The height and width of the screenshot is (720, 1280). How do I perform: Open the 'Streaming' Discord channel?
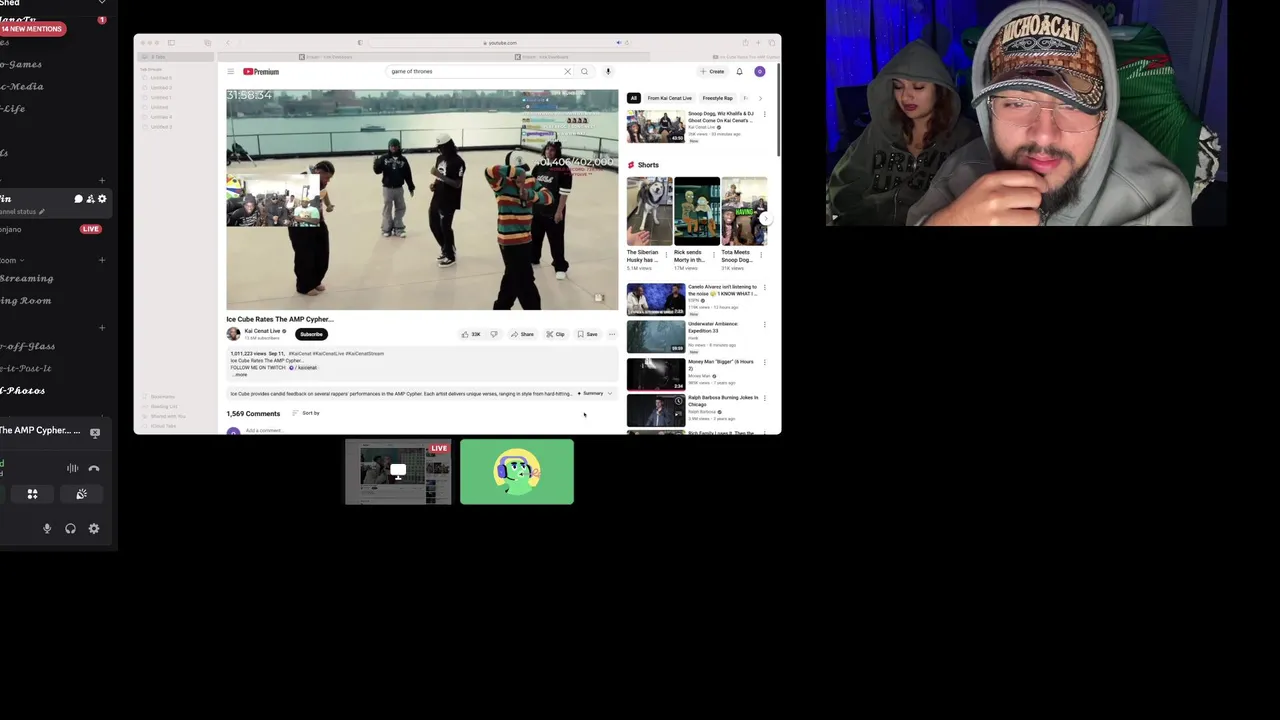pyautogui.click(x=27, y=278)
